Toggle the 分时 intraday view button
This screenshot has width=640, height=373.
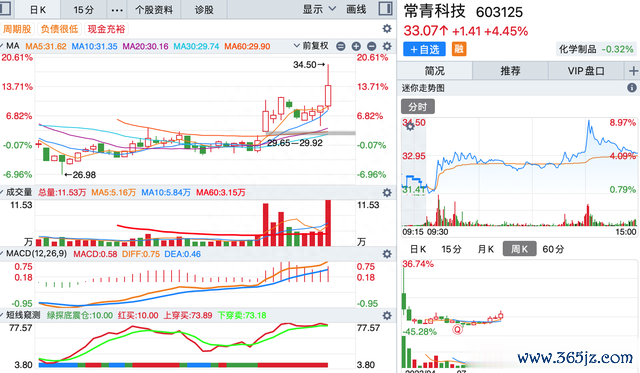(418, 107)
